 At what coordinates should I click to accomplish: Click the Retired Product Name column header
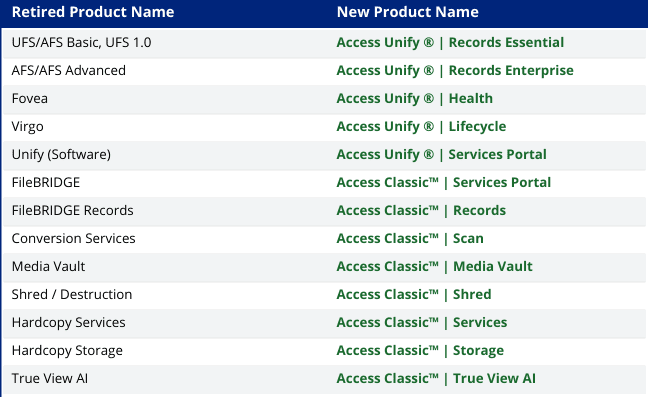(x=93, y=12)
